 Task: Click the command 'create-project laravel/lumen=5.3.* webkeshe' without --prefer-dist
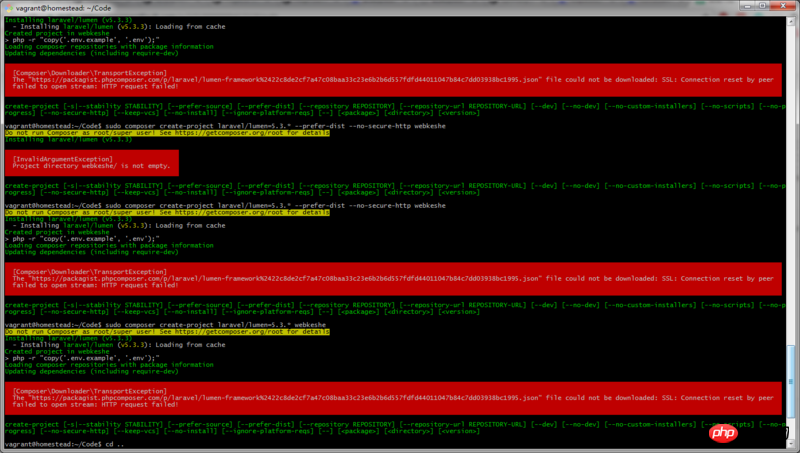tap(242, 325)
